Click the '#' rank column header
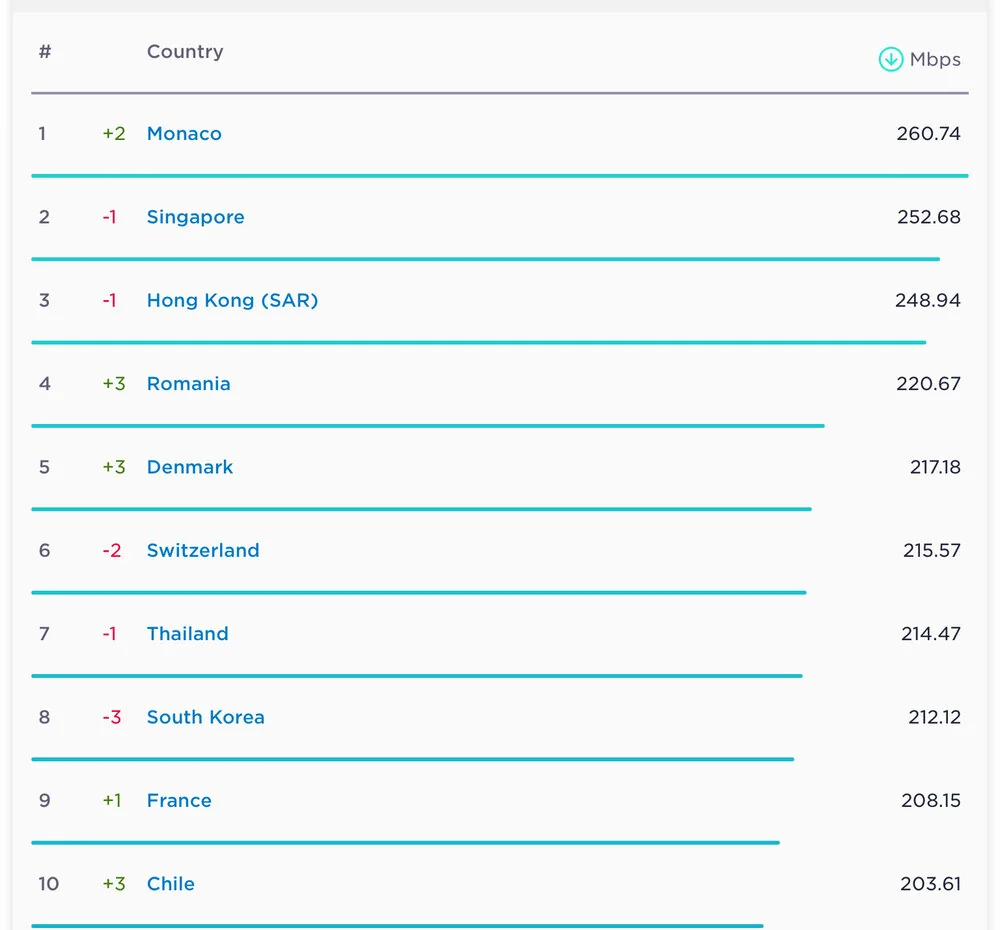 (44, 51)
